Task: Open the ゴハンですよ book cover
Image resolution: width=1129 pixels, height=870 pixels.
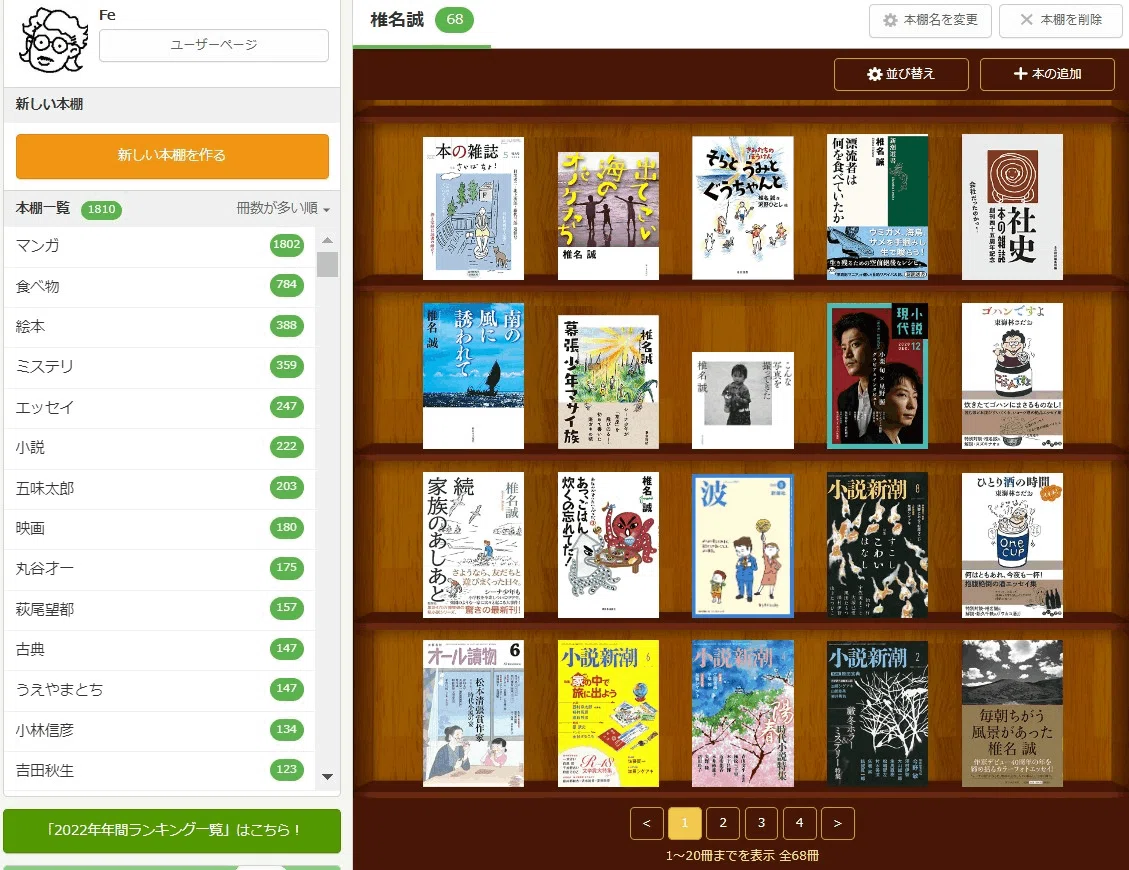Action: 1012,376
